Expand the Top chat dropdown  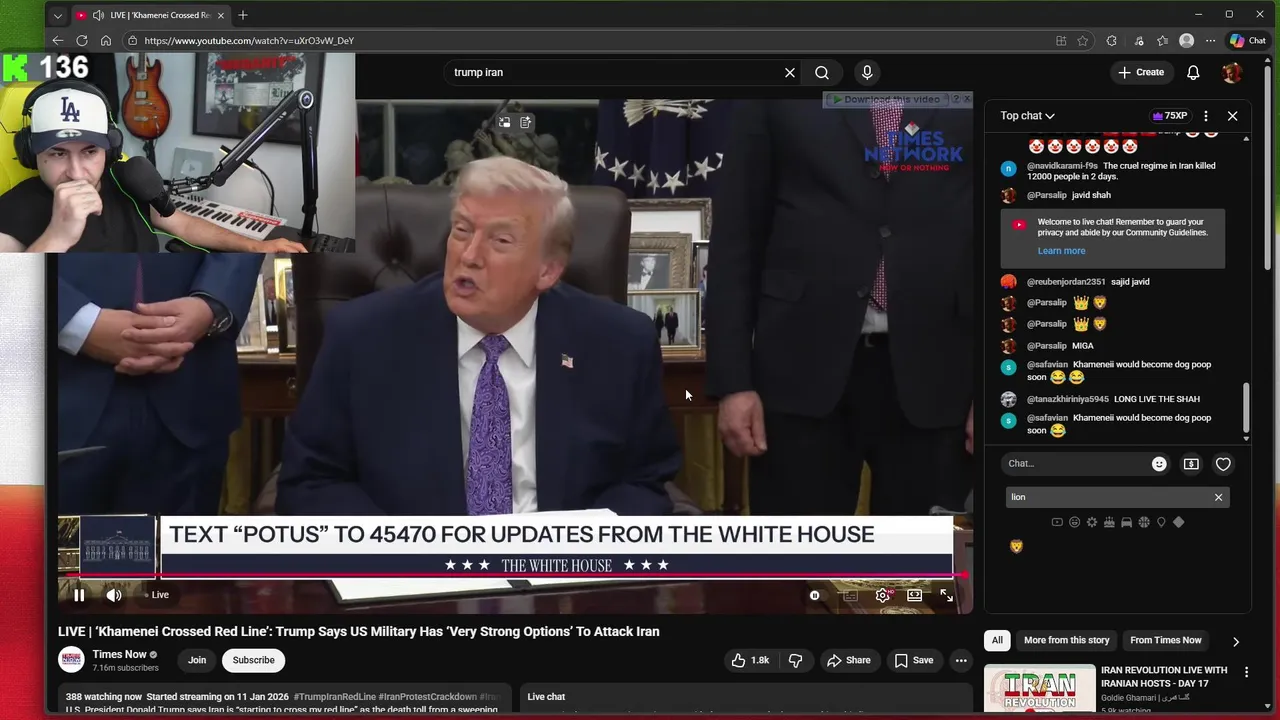pyautogui.click(x=1027, y=116)
